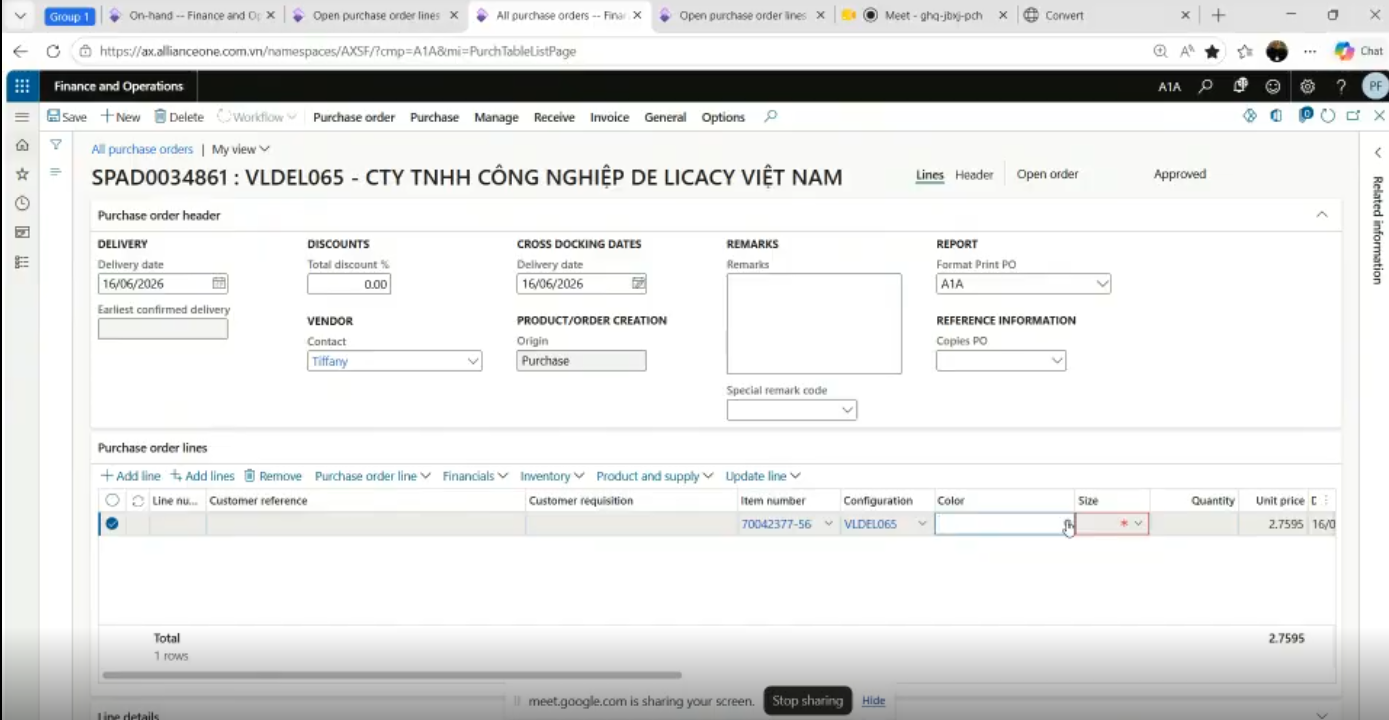The image size is (1389, 720).
Task: Open in Microsoft Office icon
Action: coord(1277,116)
